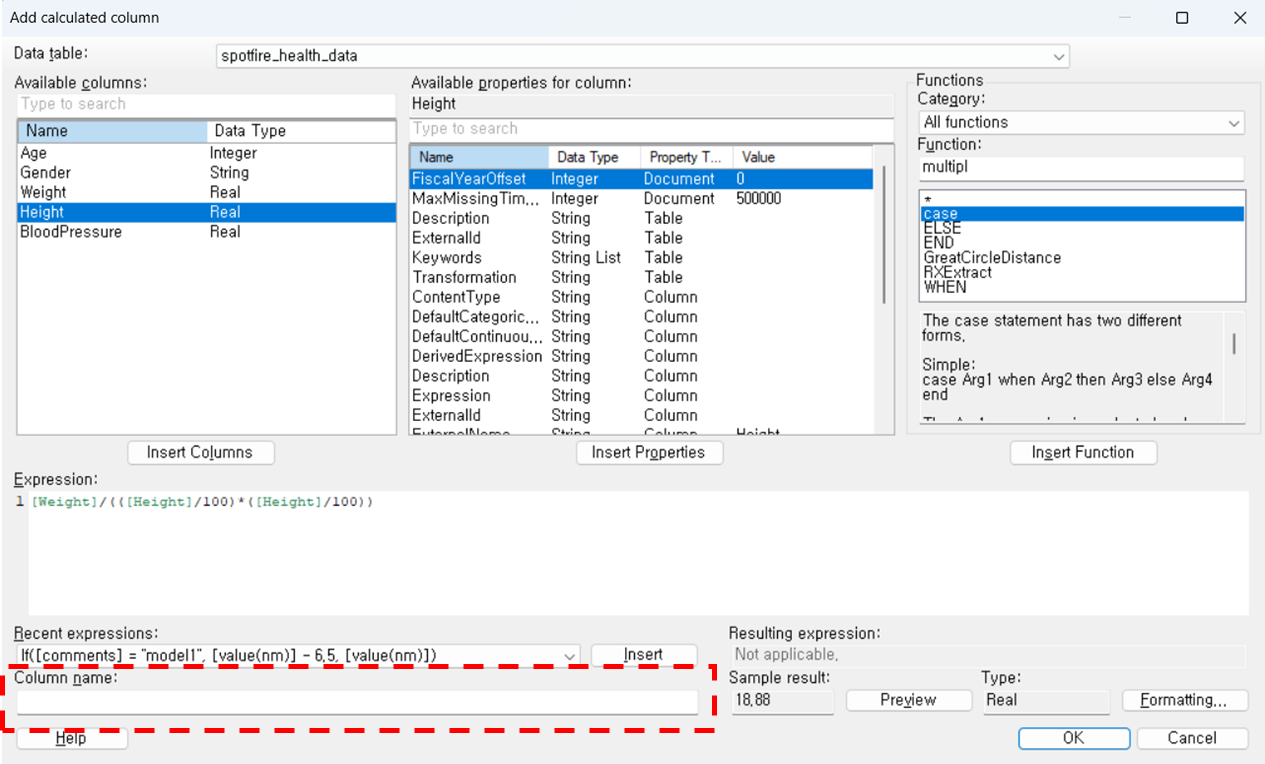Screen dimensions: 1265x764
Task: Click the Property T... column header
Action: coord(687,157)
